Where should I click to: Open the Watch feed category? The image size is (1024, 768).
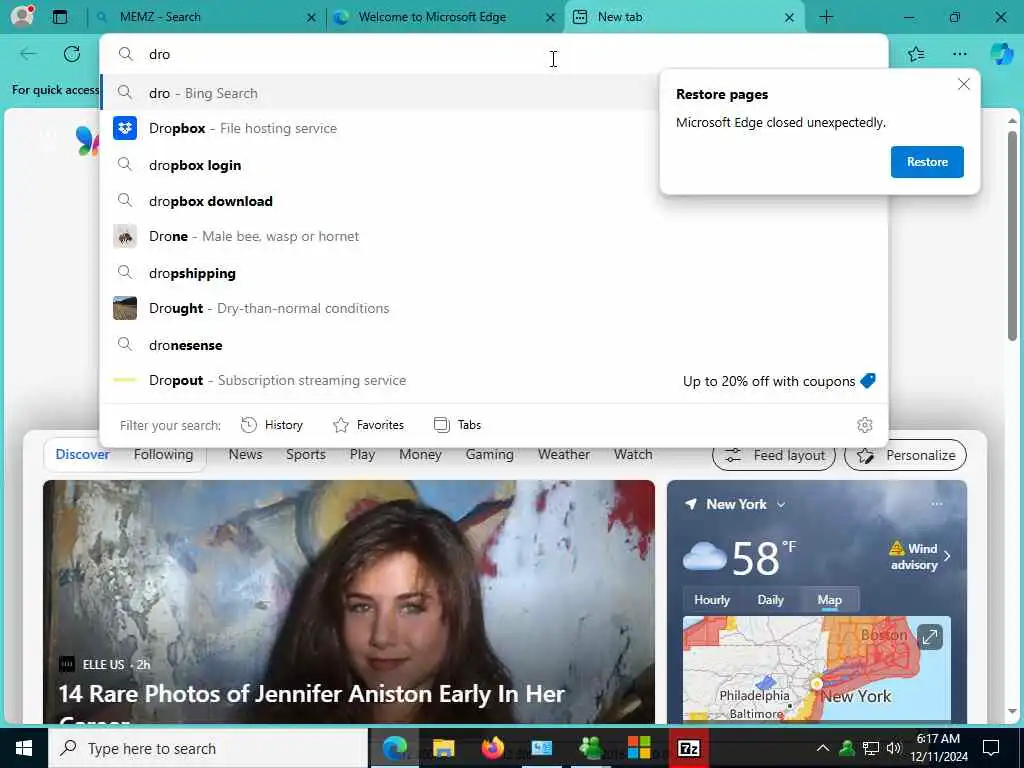coord(633,455)
